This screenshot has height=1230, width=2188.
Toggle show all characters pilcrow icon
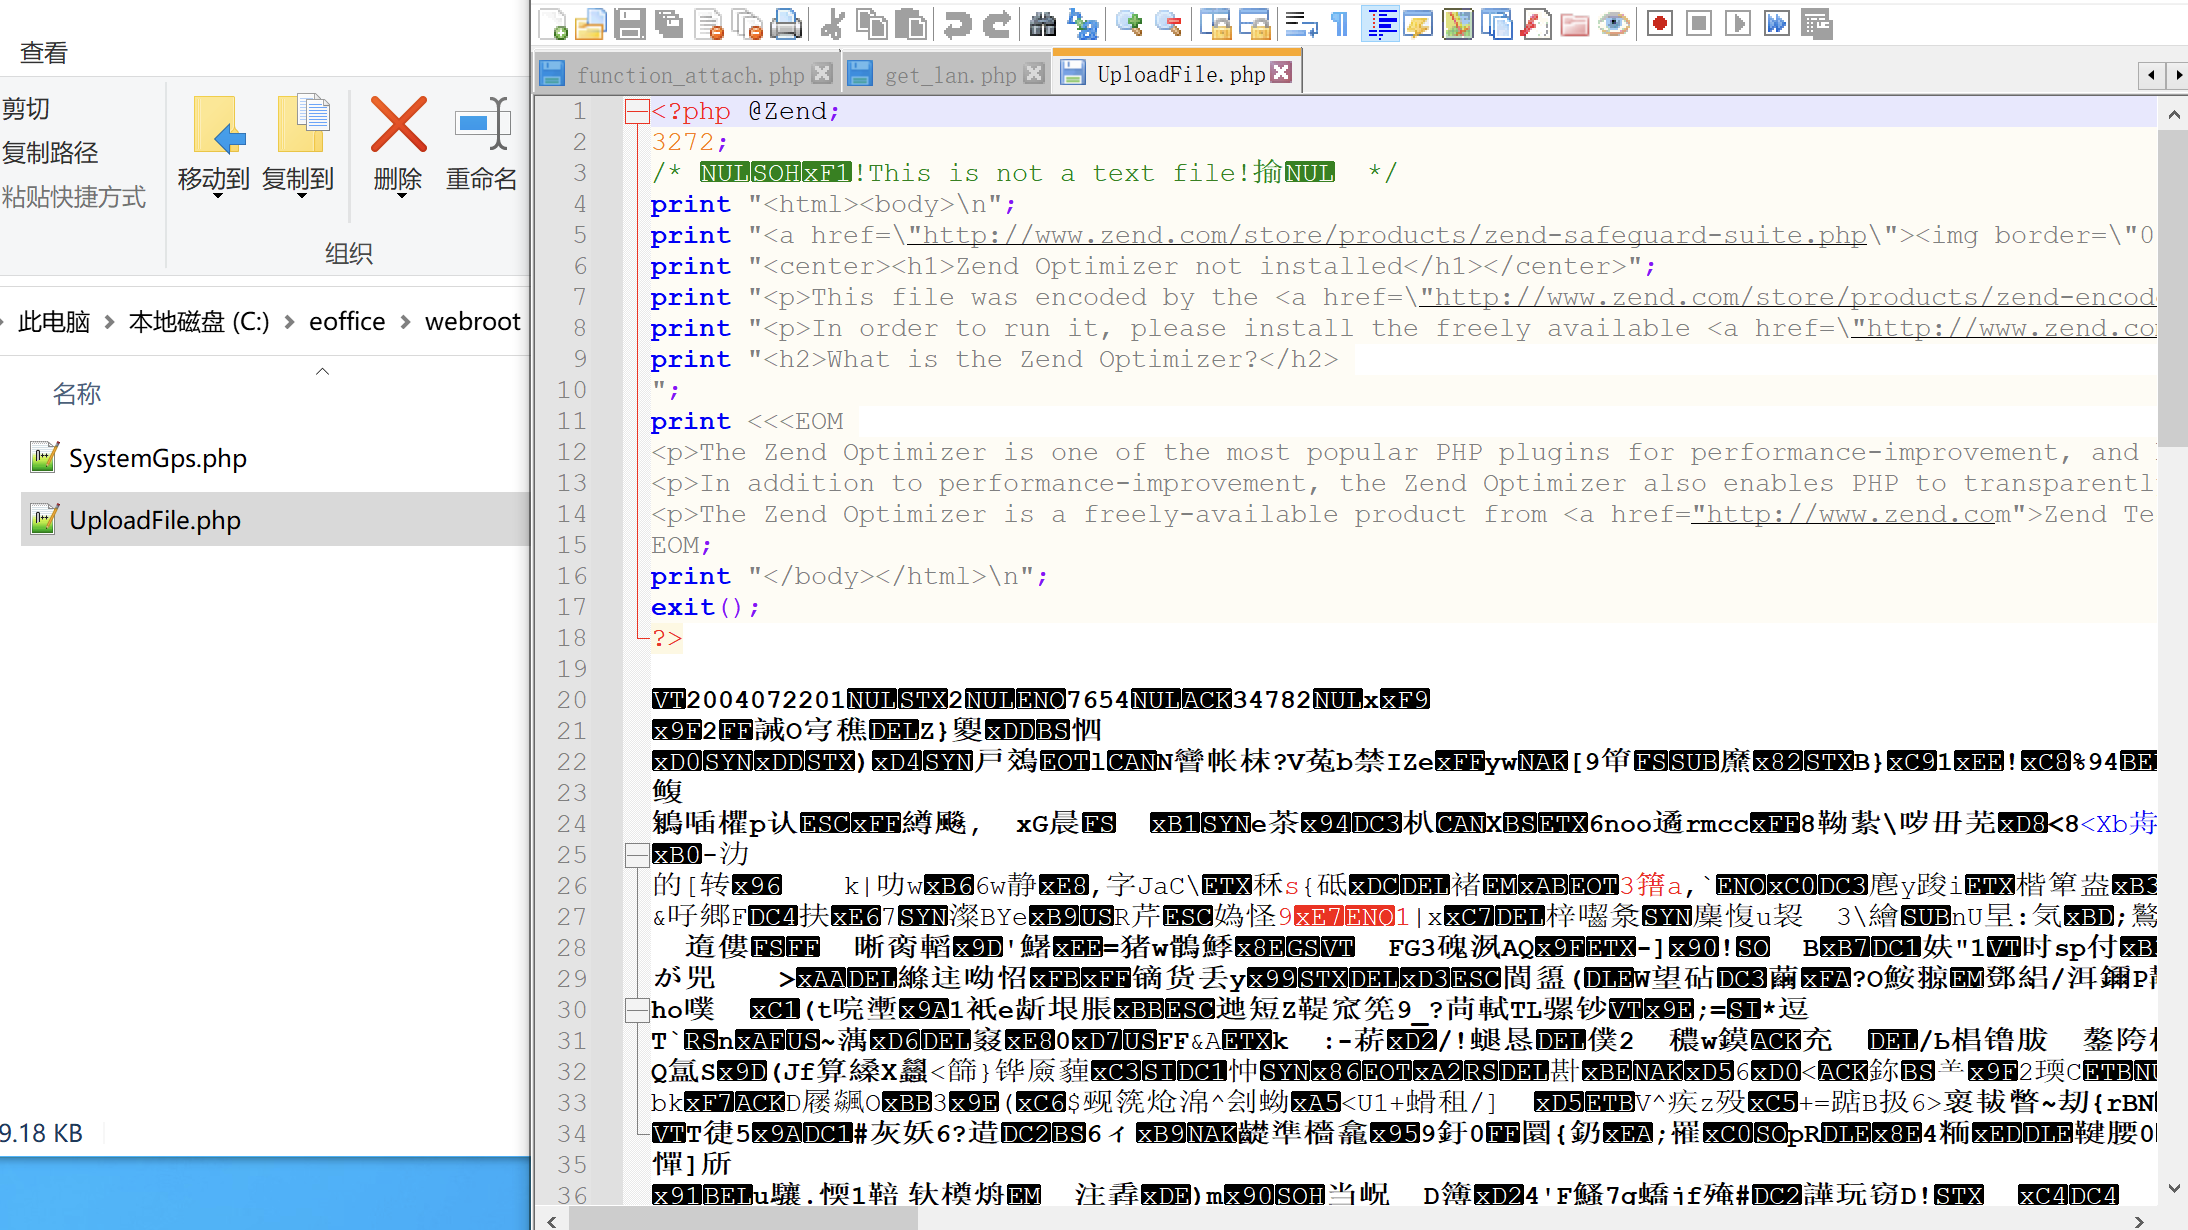tap(1340, 23)
